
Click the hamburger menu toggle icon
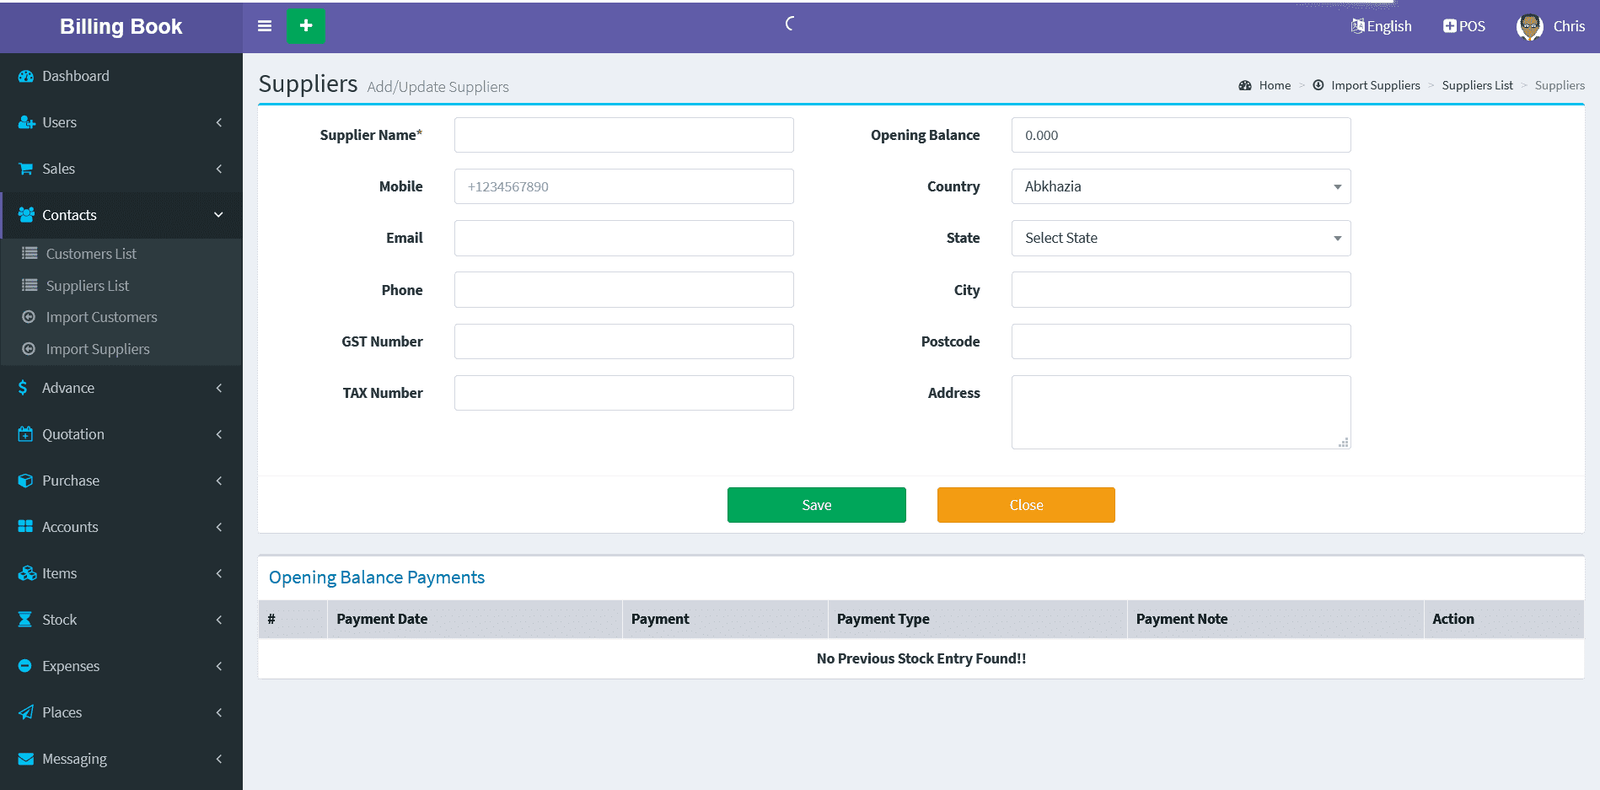click(264, 26)
